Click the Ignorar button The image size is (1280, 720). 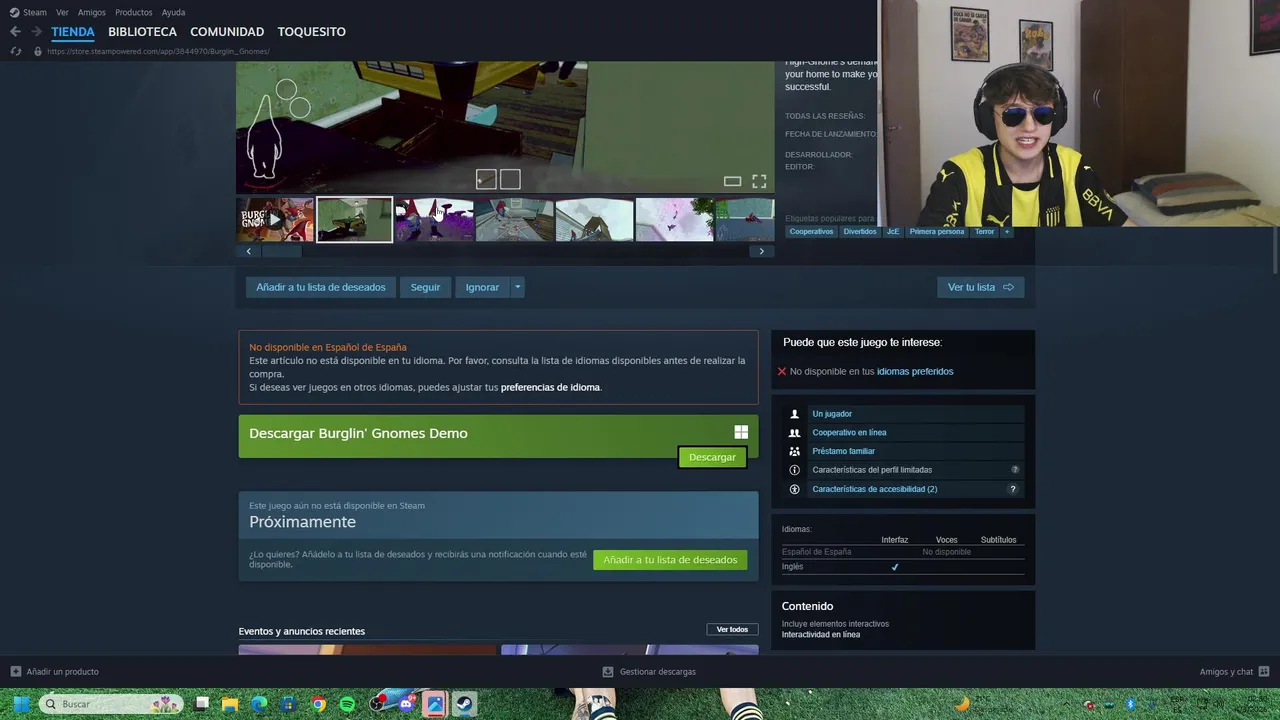(x=482, y=287)
